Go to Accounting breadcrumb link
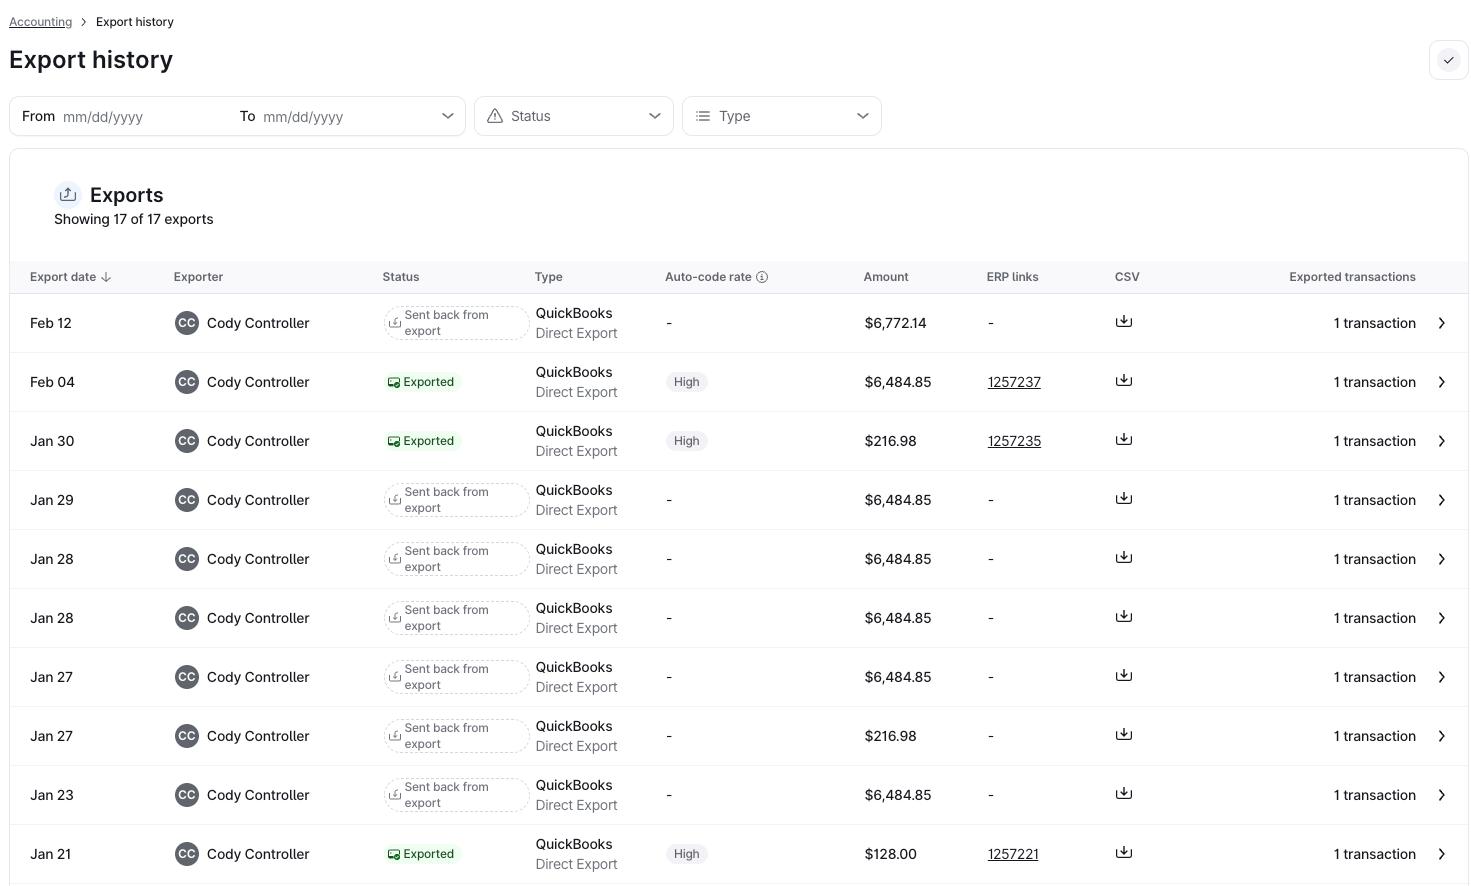The image size is (1471, 886). click(x=40, y=22)
